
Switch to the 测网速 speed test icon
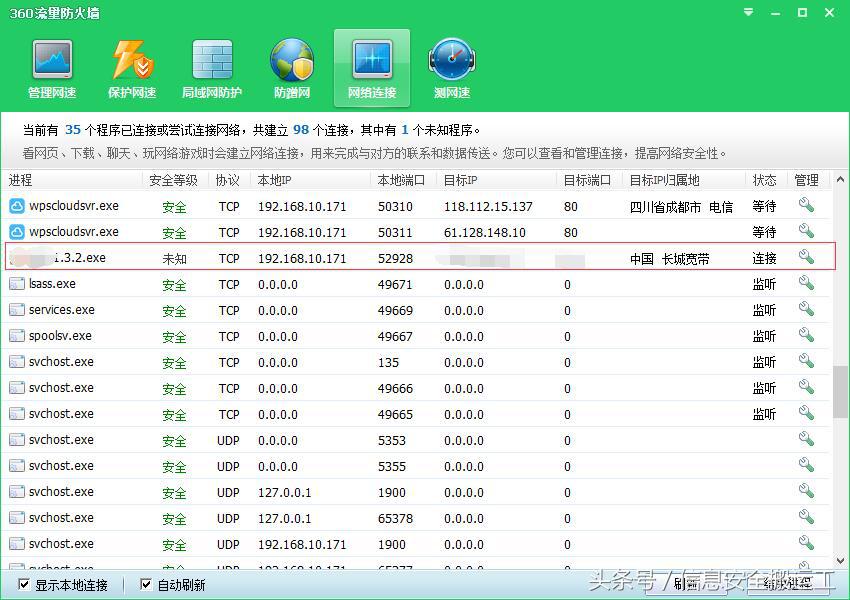click(x=451, y=67)
